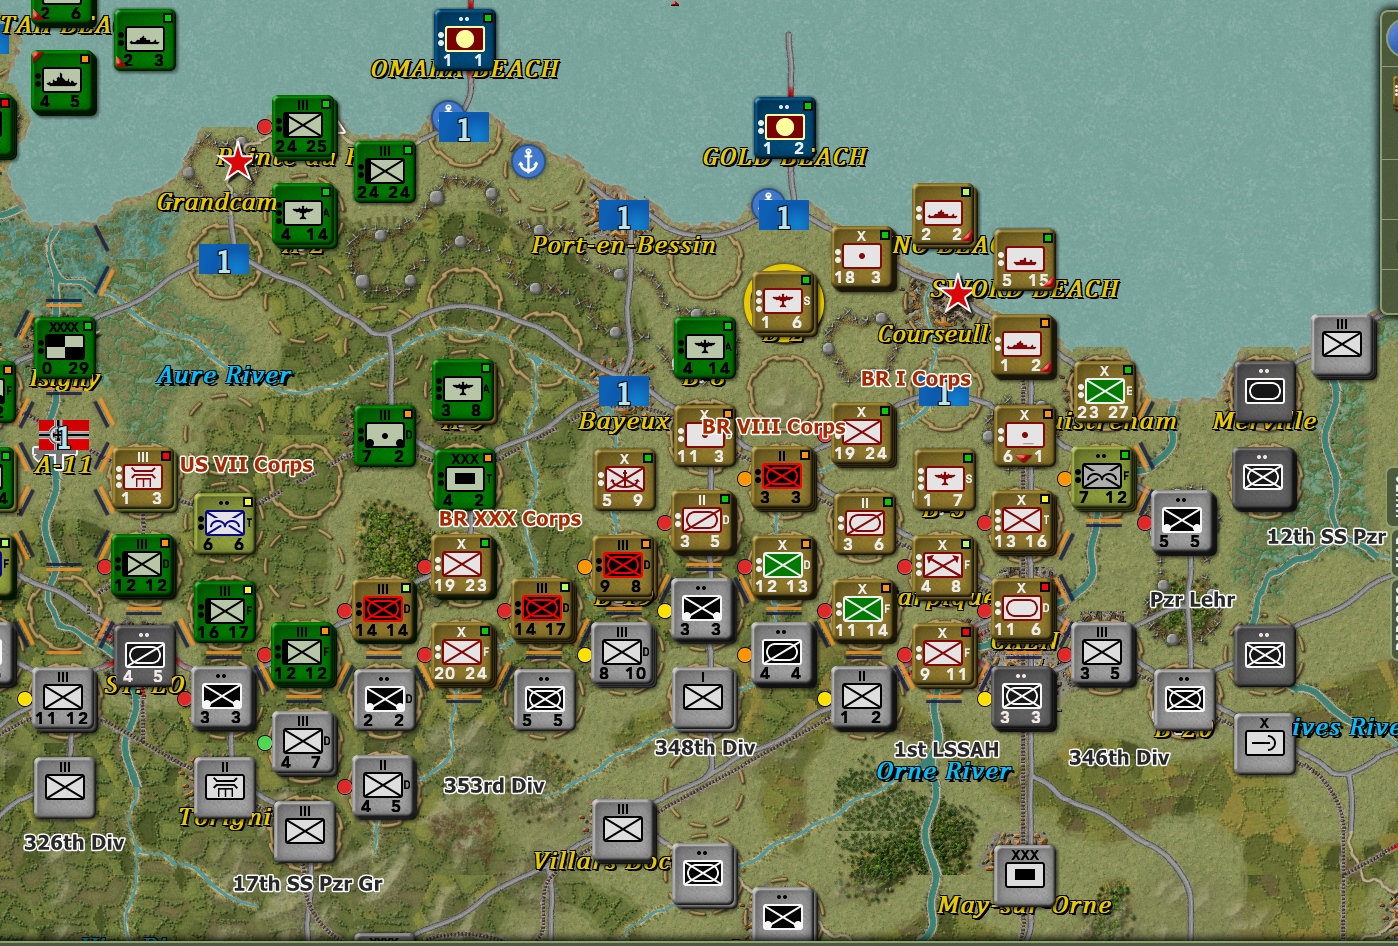This screenshot has width=1398, height=946.
Task: Select the green naval unit 2-3
Action: pos(144,40)
